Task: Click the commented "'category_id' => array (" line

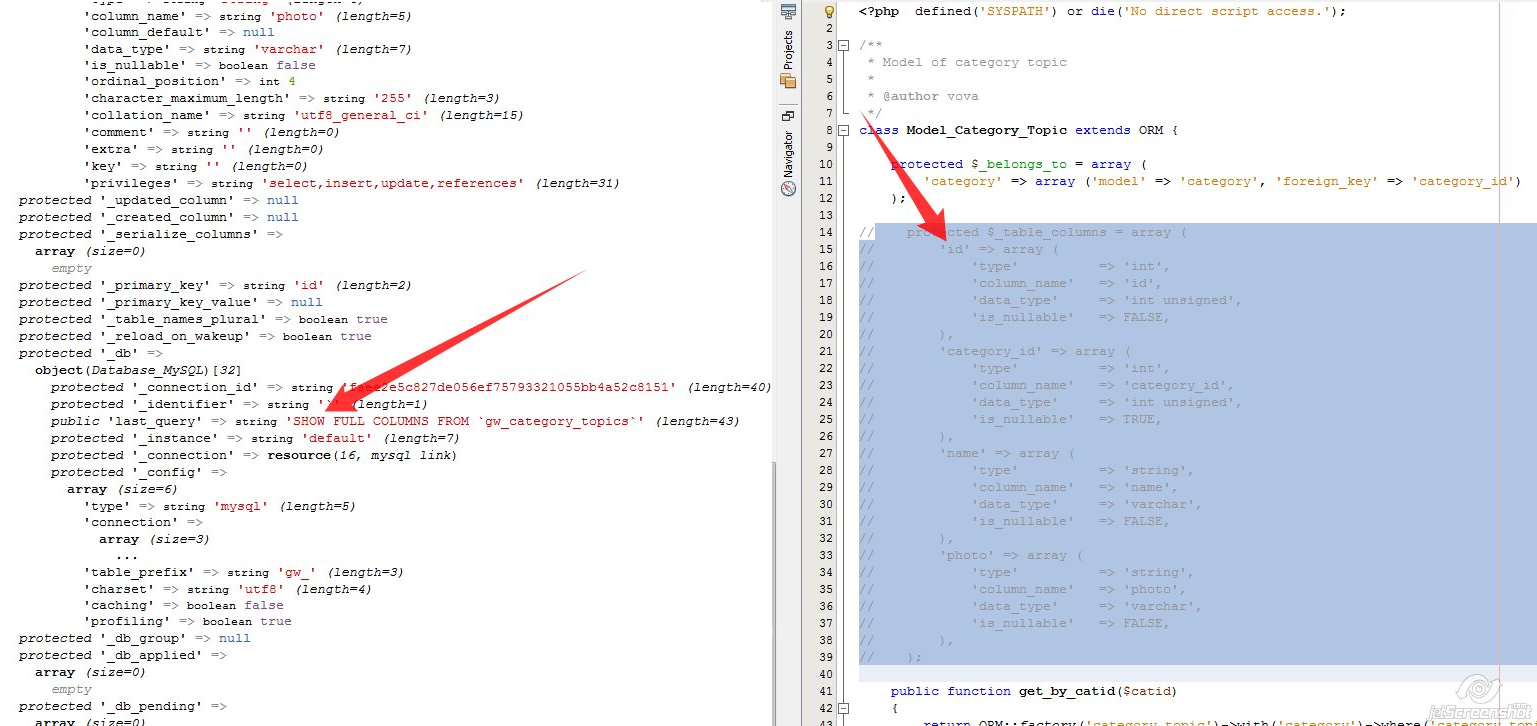Action: [x=1035, y=351]
